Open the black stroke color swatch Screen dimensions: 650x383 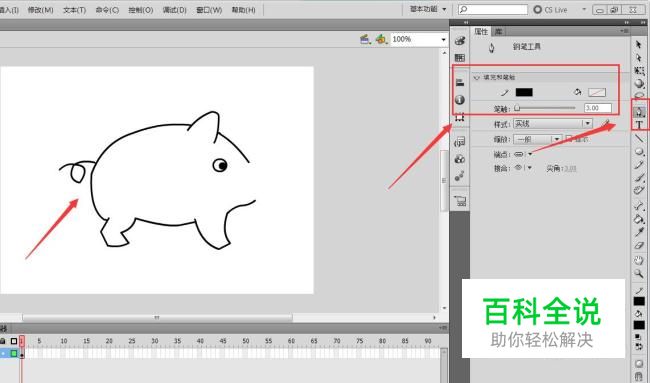tap(524, 92)
